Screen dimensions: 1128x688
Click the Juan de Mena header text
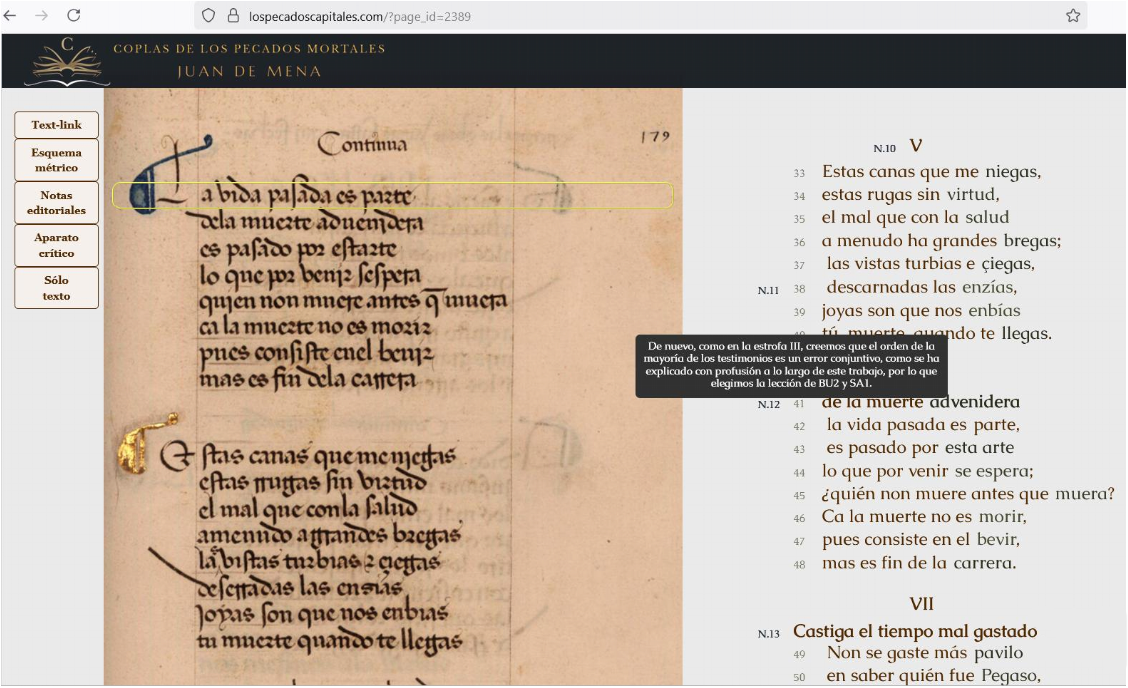tap(249, 71)
